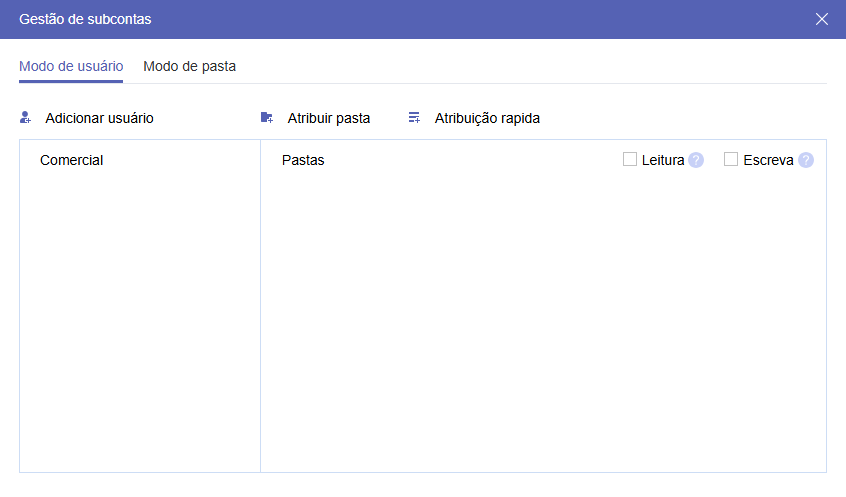
Task: Open the help tooltip beside Escreva
Action: (x=806, y=160)
